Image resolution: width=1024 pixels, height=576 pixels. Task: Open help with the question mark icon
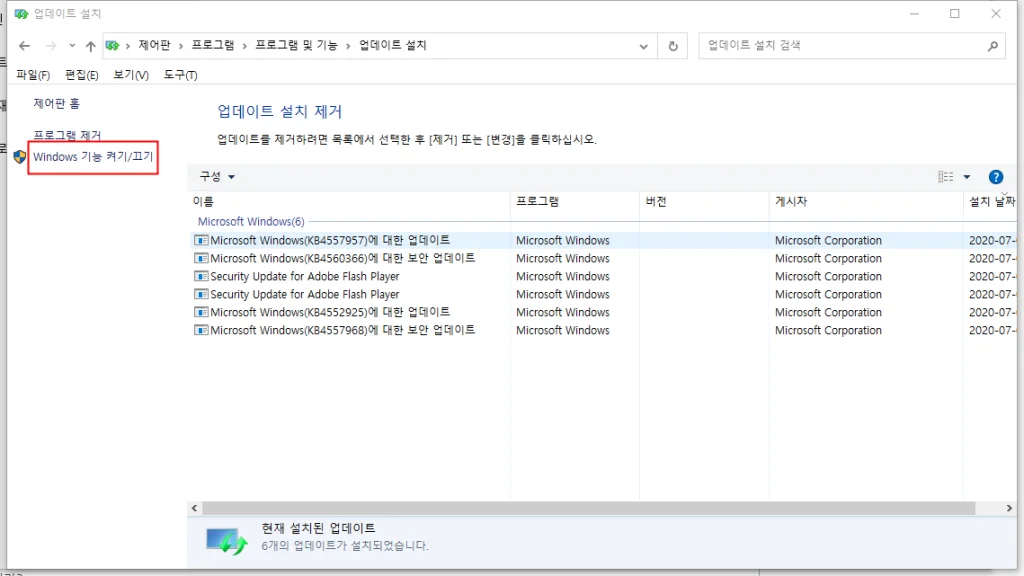coord(995,177)
